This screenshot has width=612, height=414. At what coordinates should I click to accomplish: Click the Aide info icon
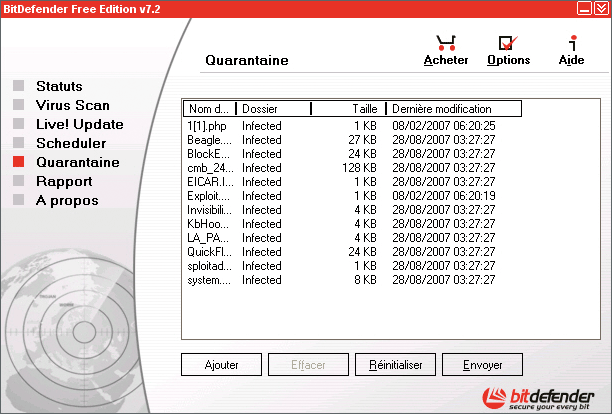coord(573,43)
